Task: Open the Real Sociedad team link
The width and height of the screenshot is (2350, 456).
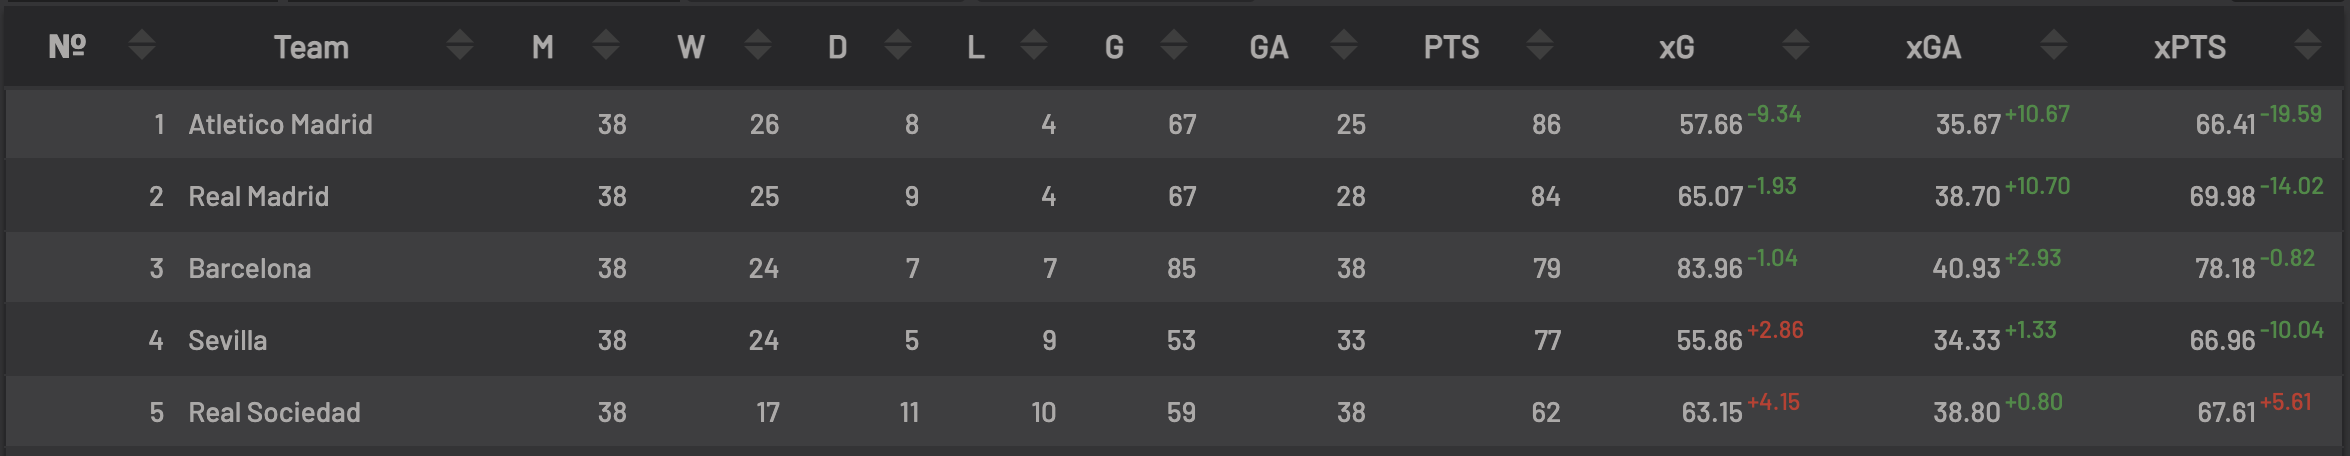Action: click(274, 412)
